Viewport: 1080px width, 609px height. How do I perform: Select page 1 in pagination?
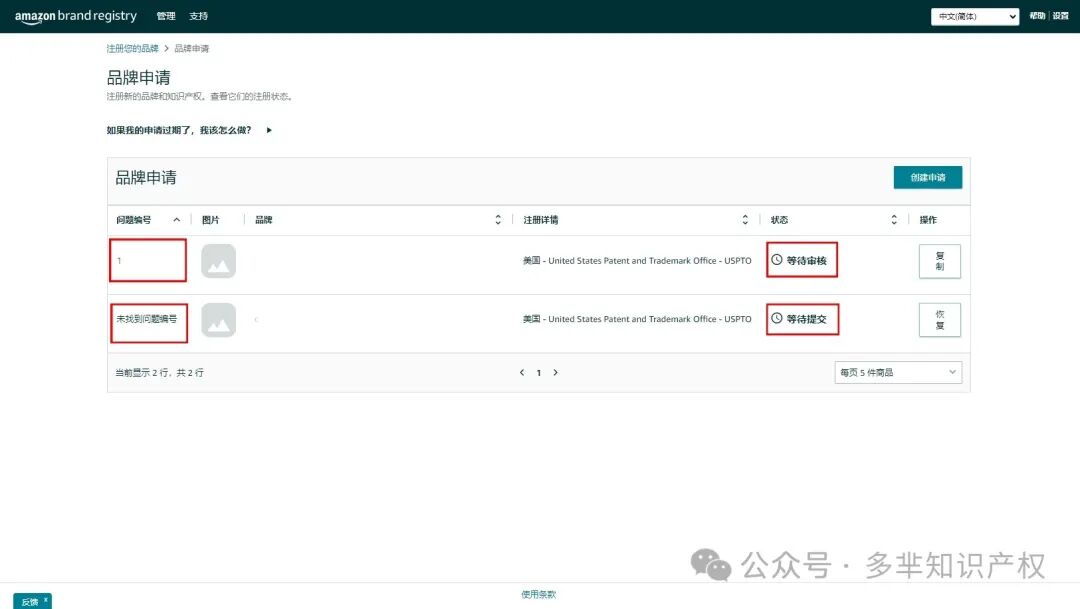[x=539, y=373]
